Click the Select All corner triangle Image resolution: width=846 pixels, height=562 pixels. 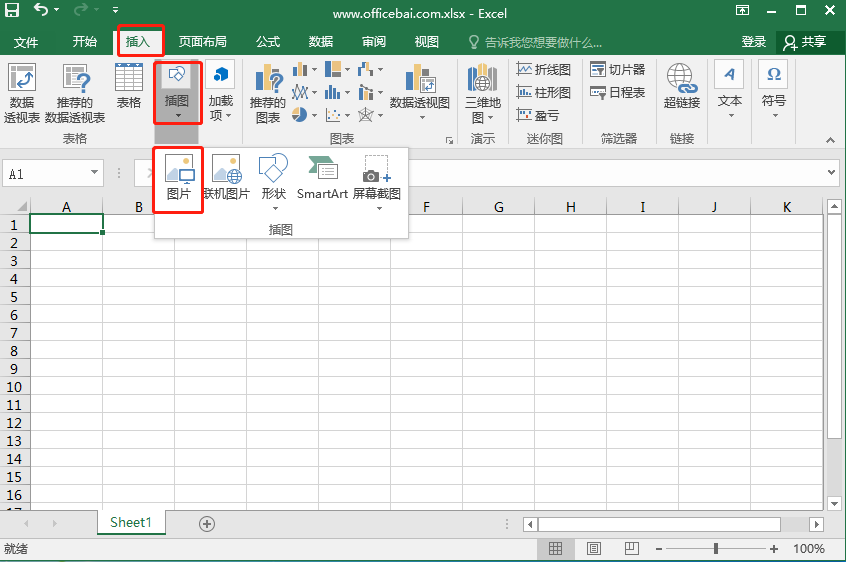22,207
